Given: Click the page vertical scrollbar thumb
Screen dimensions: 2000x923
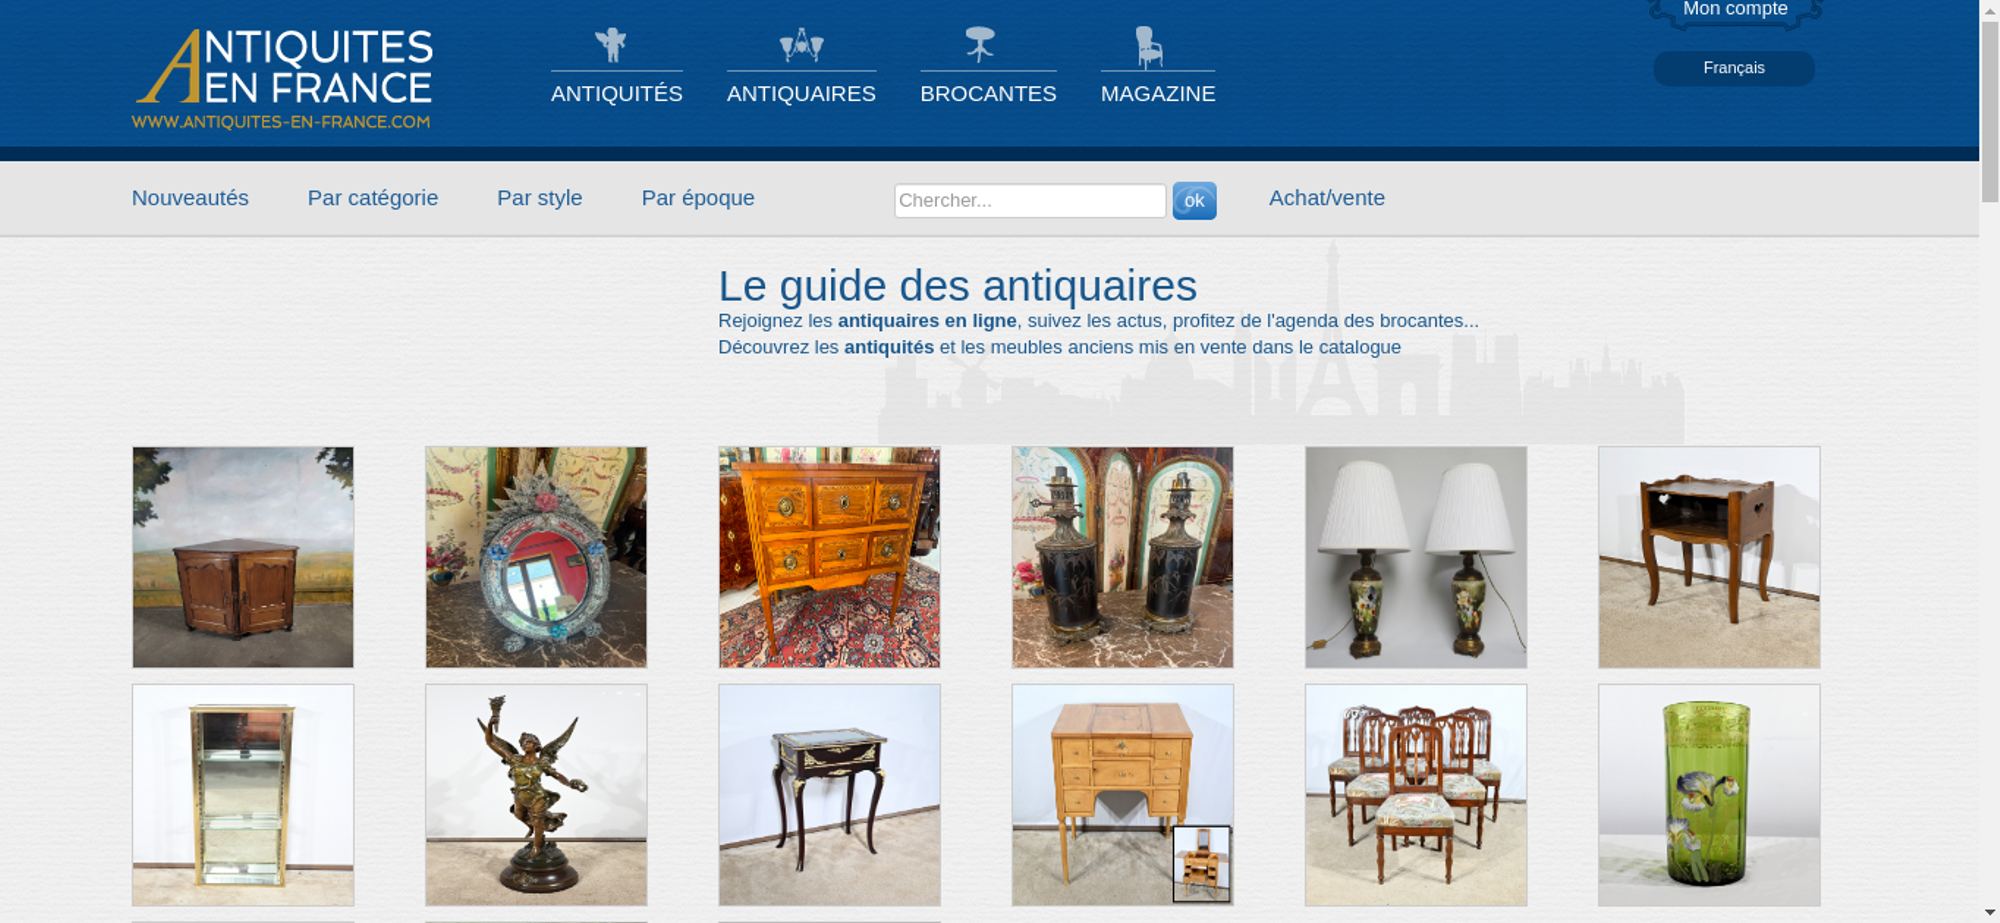Looking at the screenshot, I should (x=1990, y=110).
